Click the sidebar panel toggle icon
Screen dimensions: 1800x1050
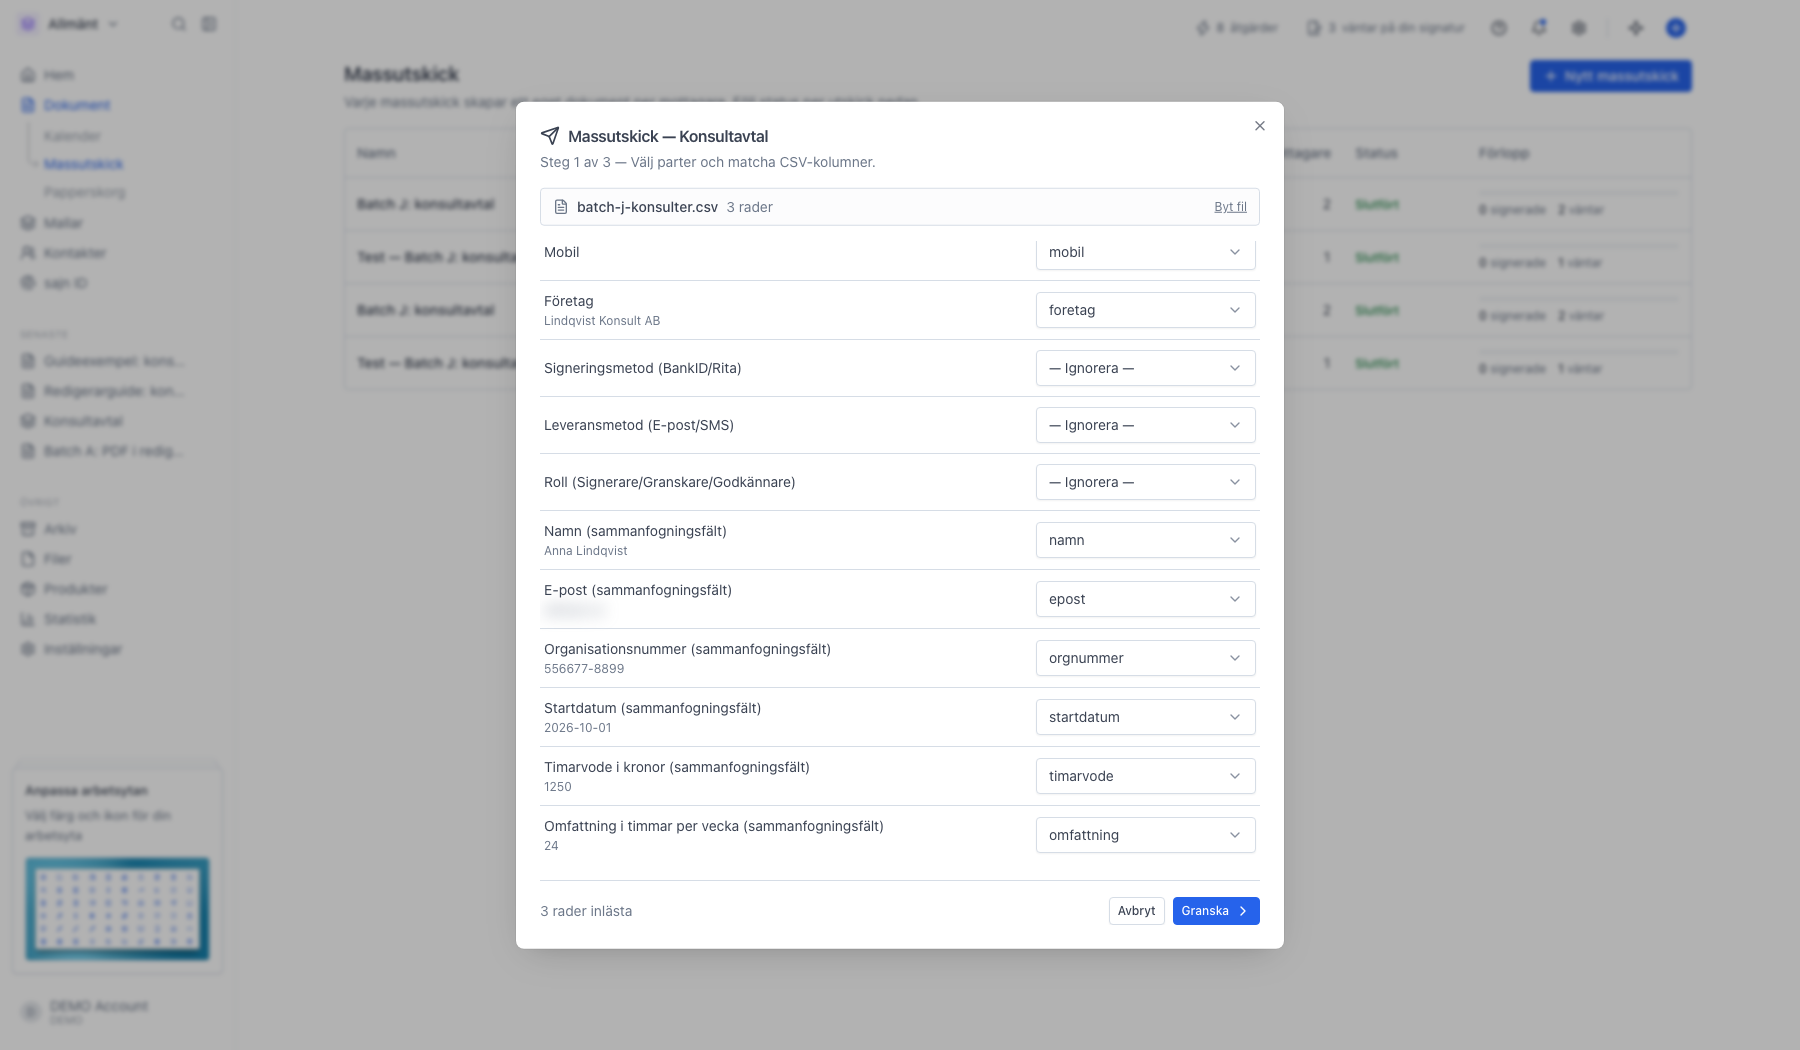pyautogui.click(x=209, y=24)
